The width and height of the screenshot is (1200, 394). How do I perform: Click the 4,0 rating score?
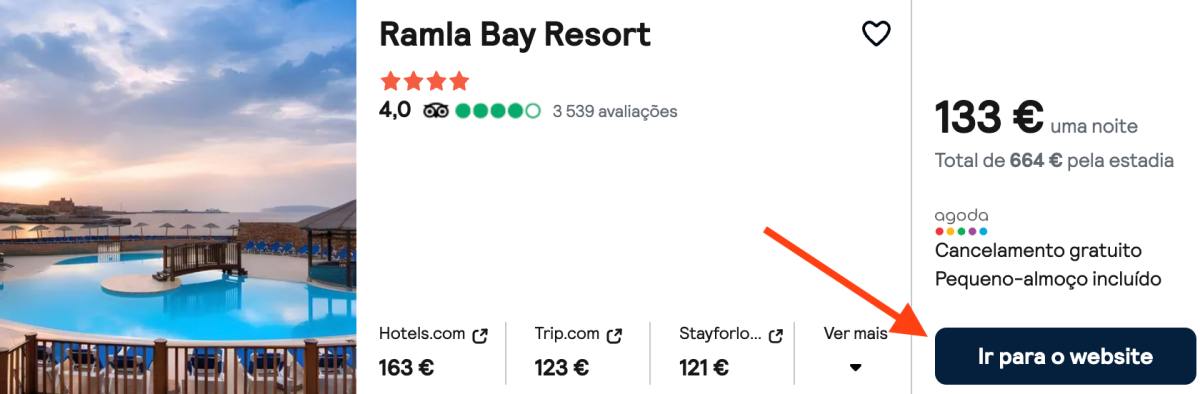[395, 111]
